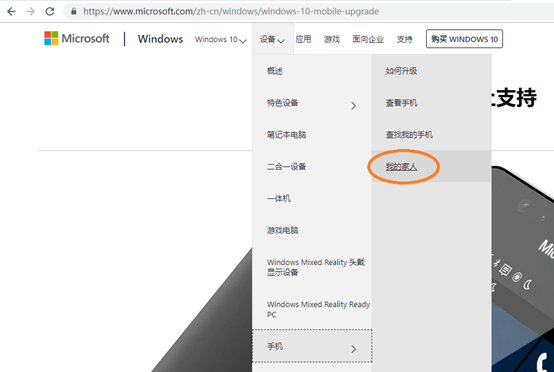Click the browser back arrow
The width and height of the screenshot is (554, 372).
pyautogui.click(x=11, y=12)
